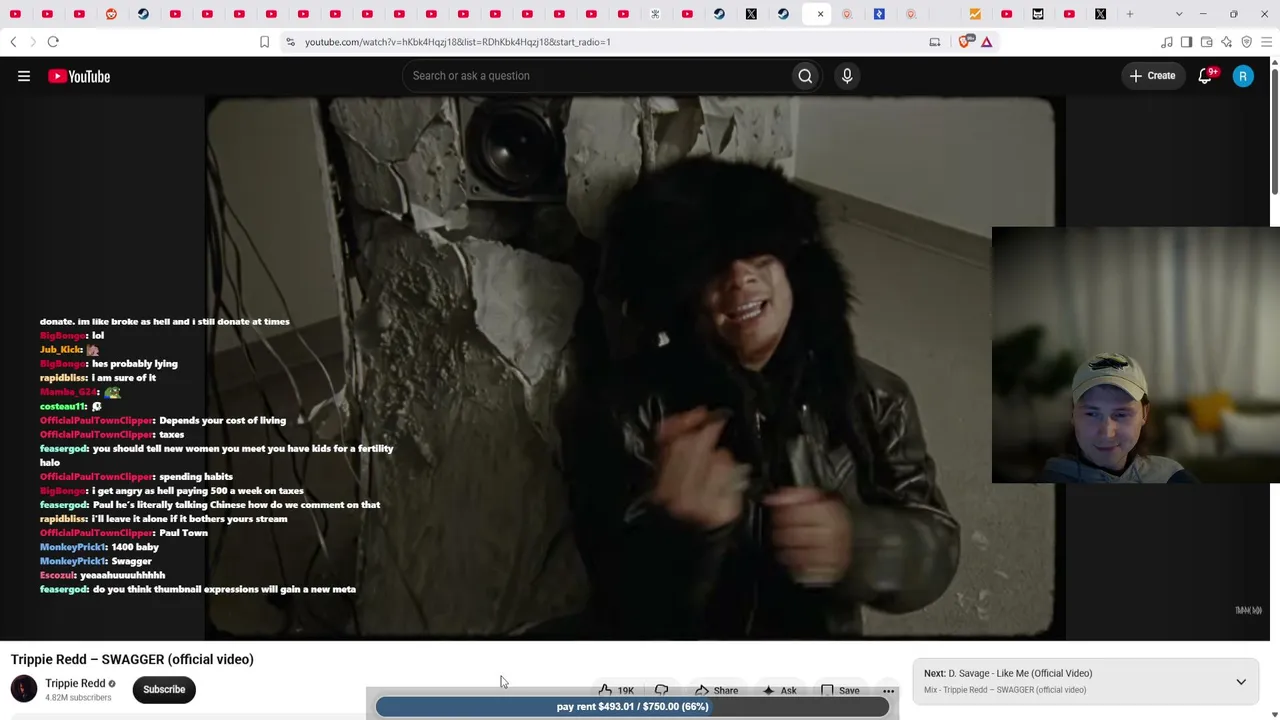Like the SWAGGER video

[616, 690]
